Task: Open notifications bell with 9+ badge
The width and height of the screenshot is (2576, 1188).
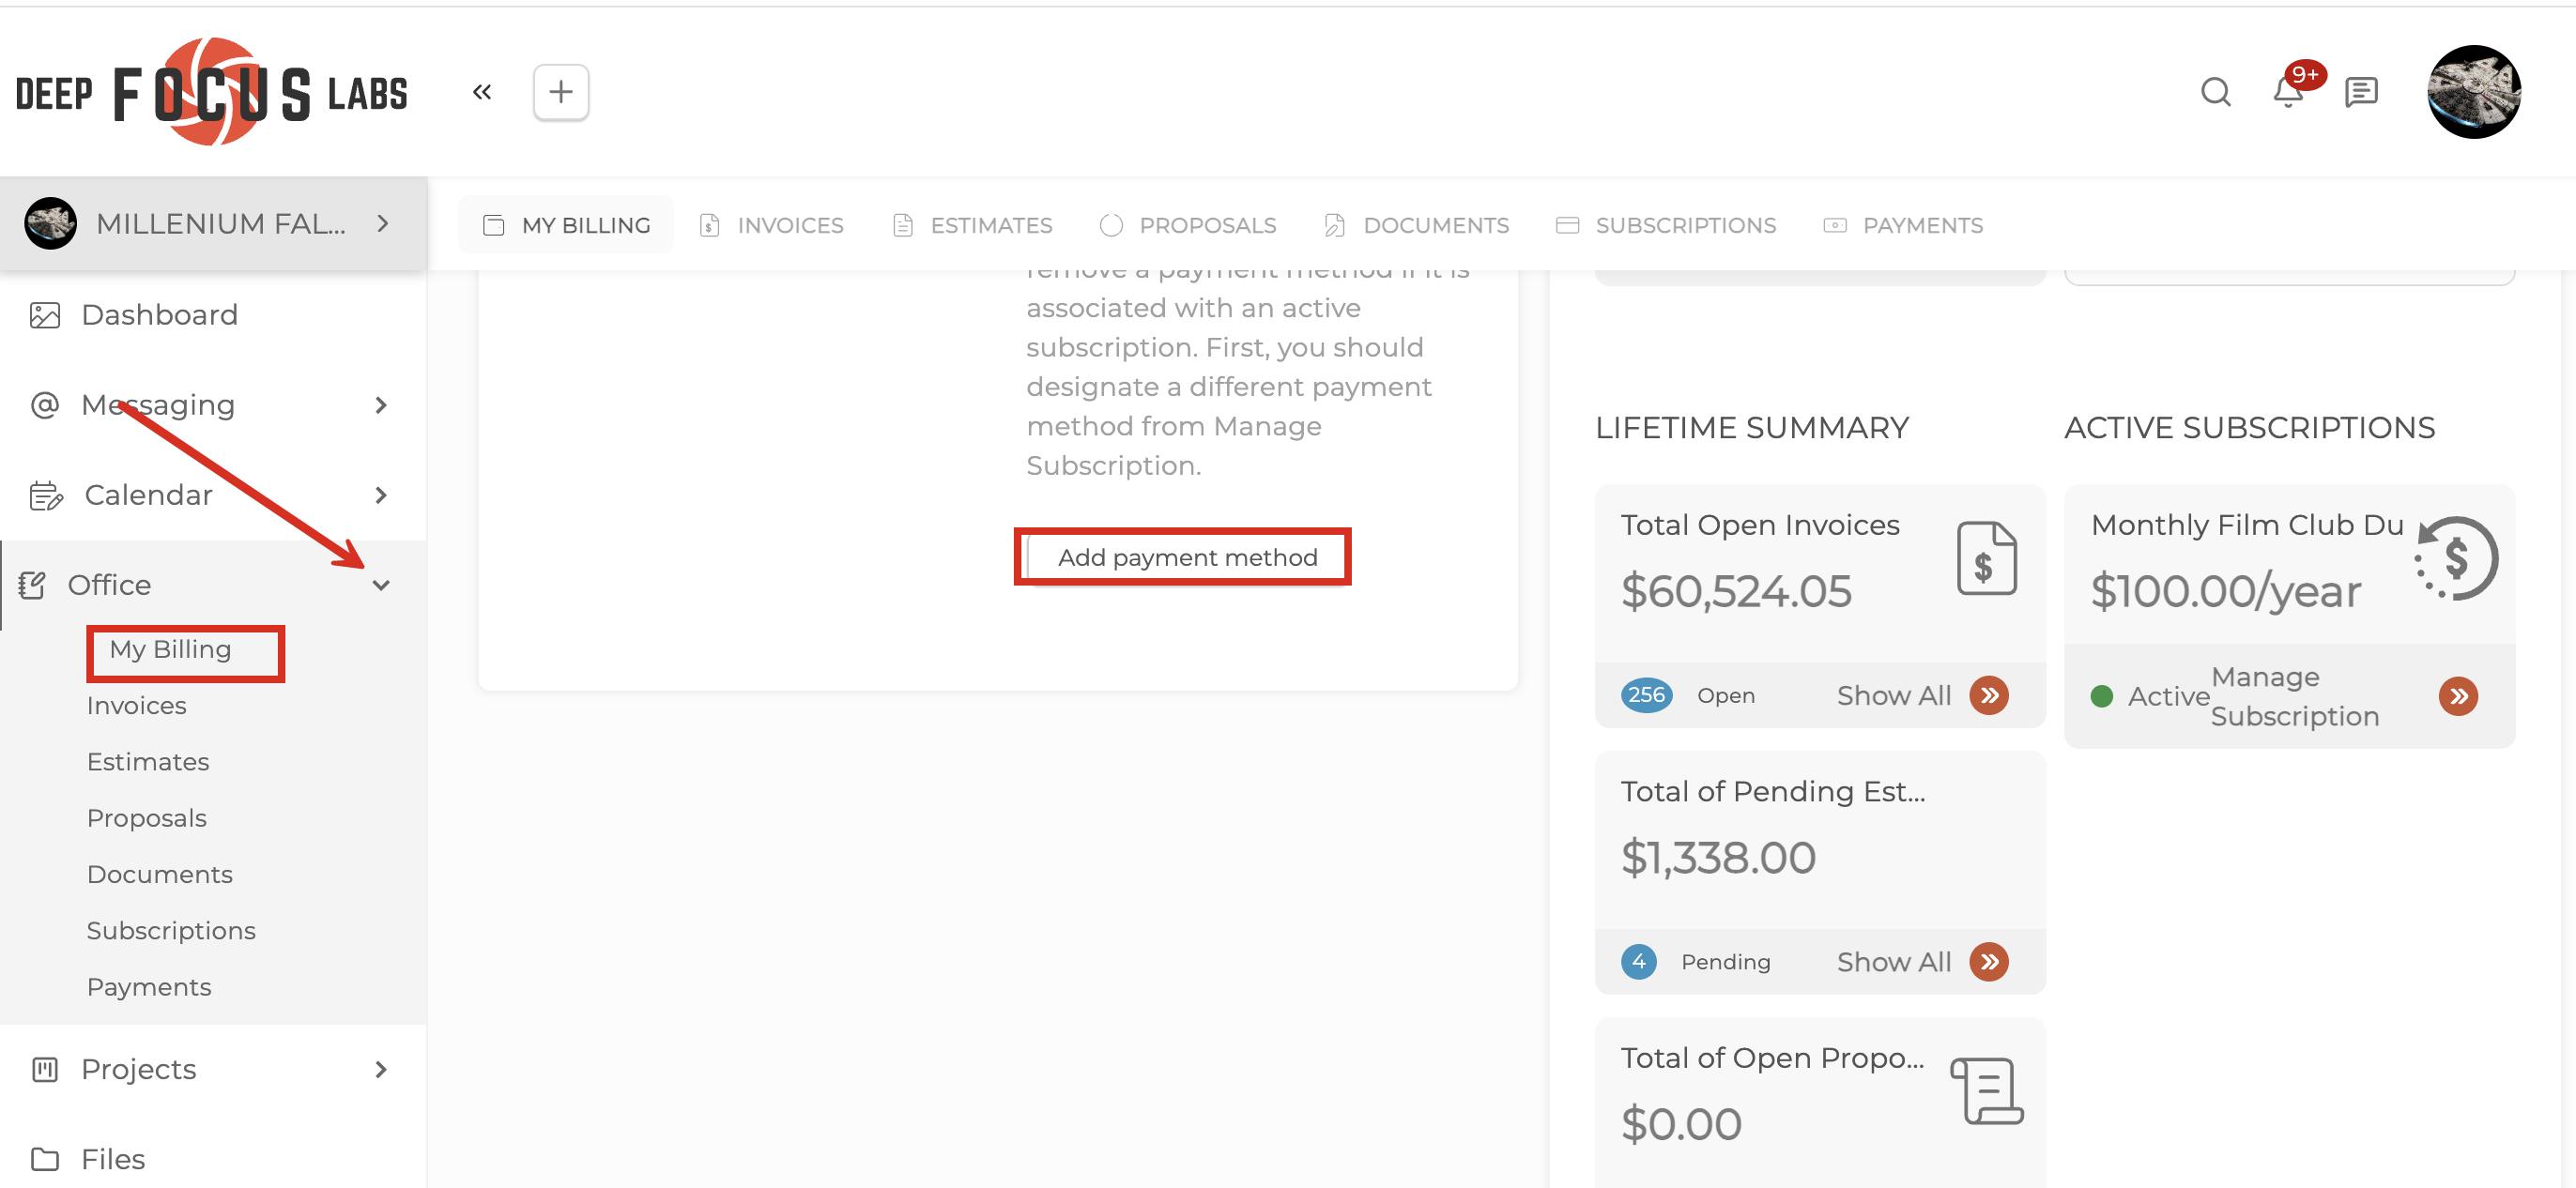Action: [2288, 92]
